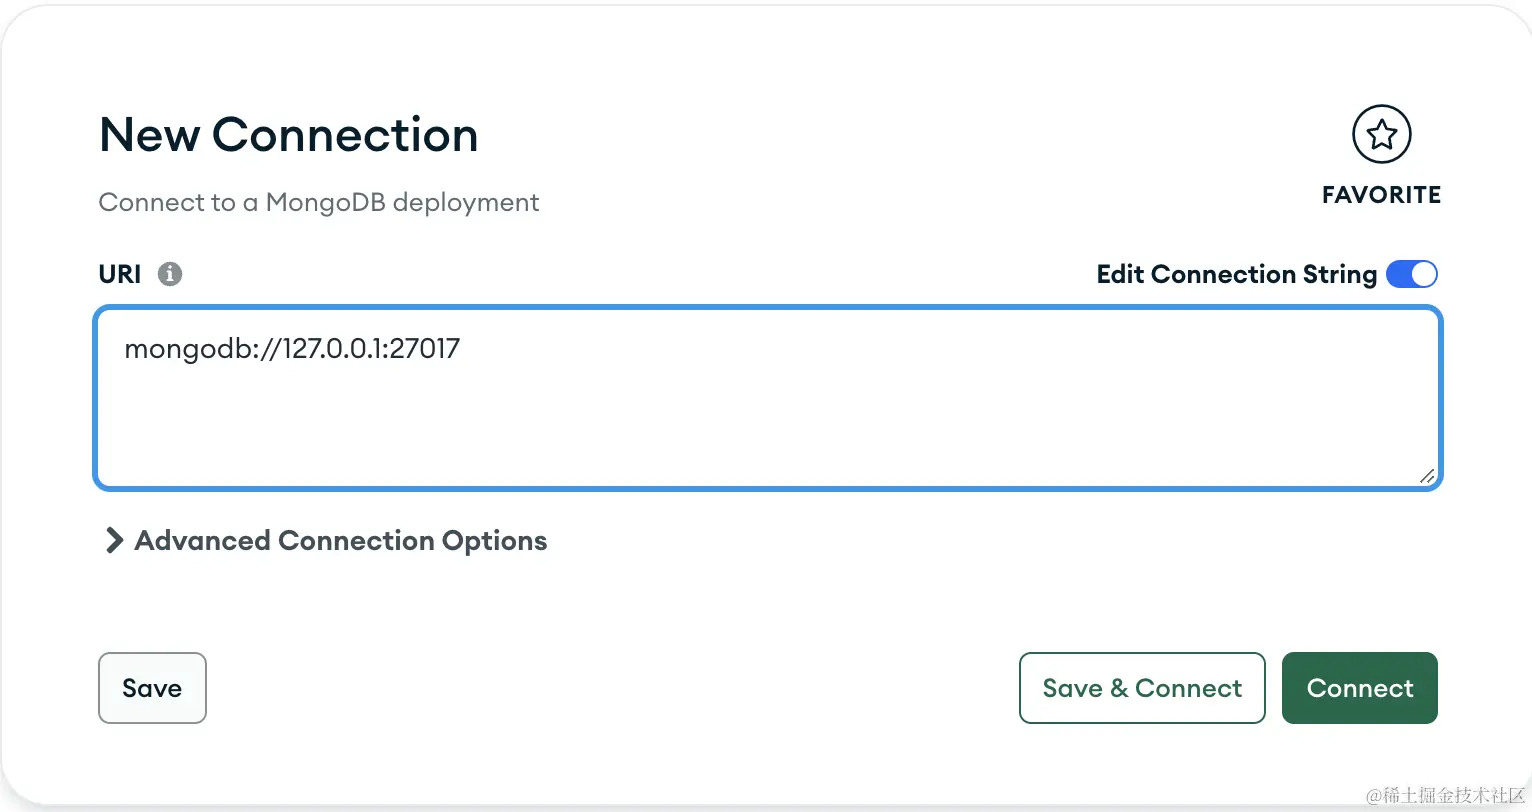Image resolution: width=1532 pixels, height=812 pixels.
Task: Click the word MongoDB in the subtitle
Action: [325, 202]
